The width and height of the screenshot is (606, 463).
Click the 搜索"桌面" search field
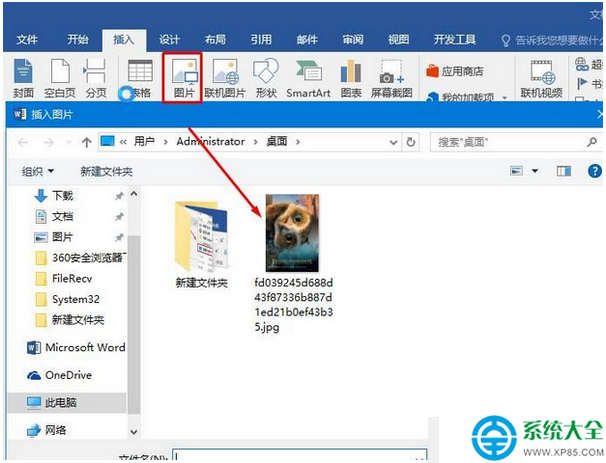[516, 142]
